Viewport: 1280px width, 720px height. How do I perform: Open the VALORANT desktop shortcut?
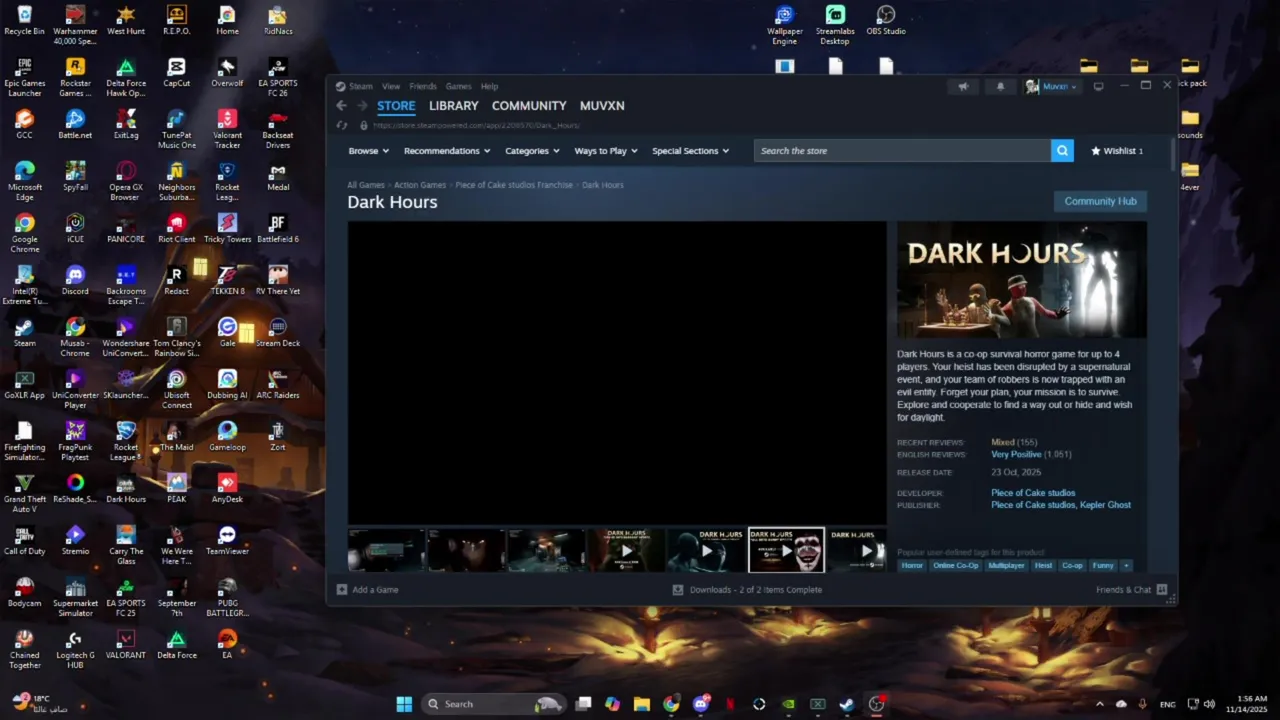click(x=125, y=643)
